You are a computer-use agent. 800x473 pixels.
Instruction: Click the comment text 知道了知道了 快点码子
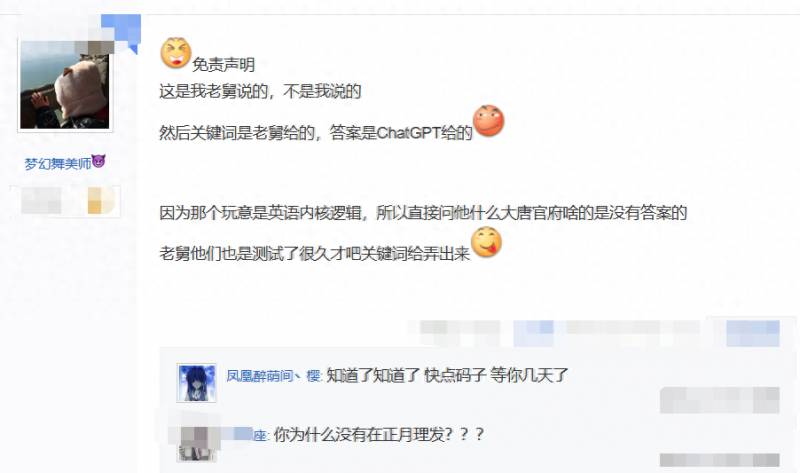tap(447, 376)
